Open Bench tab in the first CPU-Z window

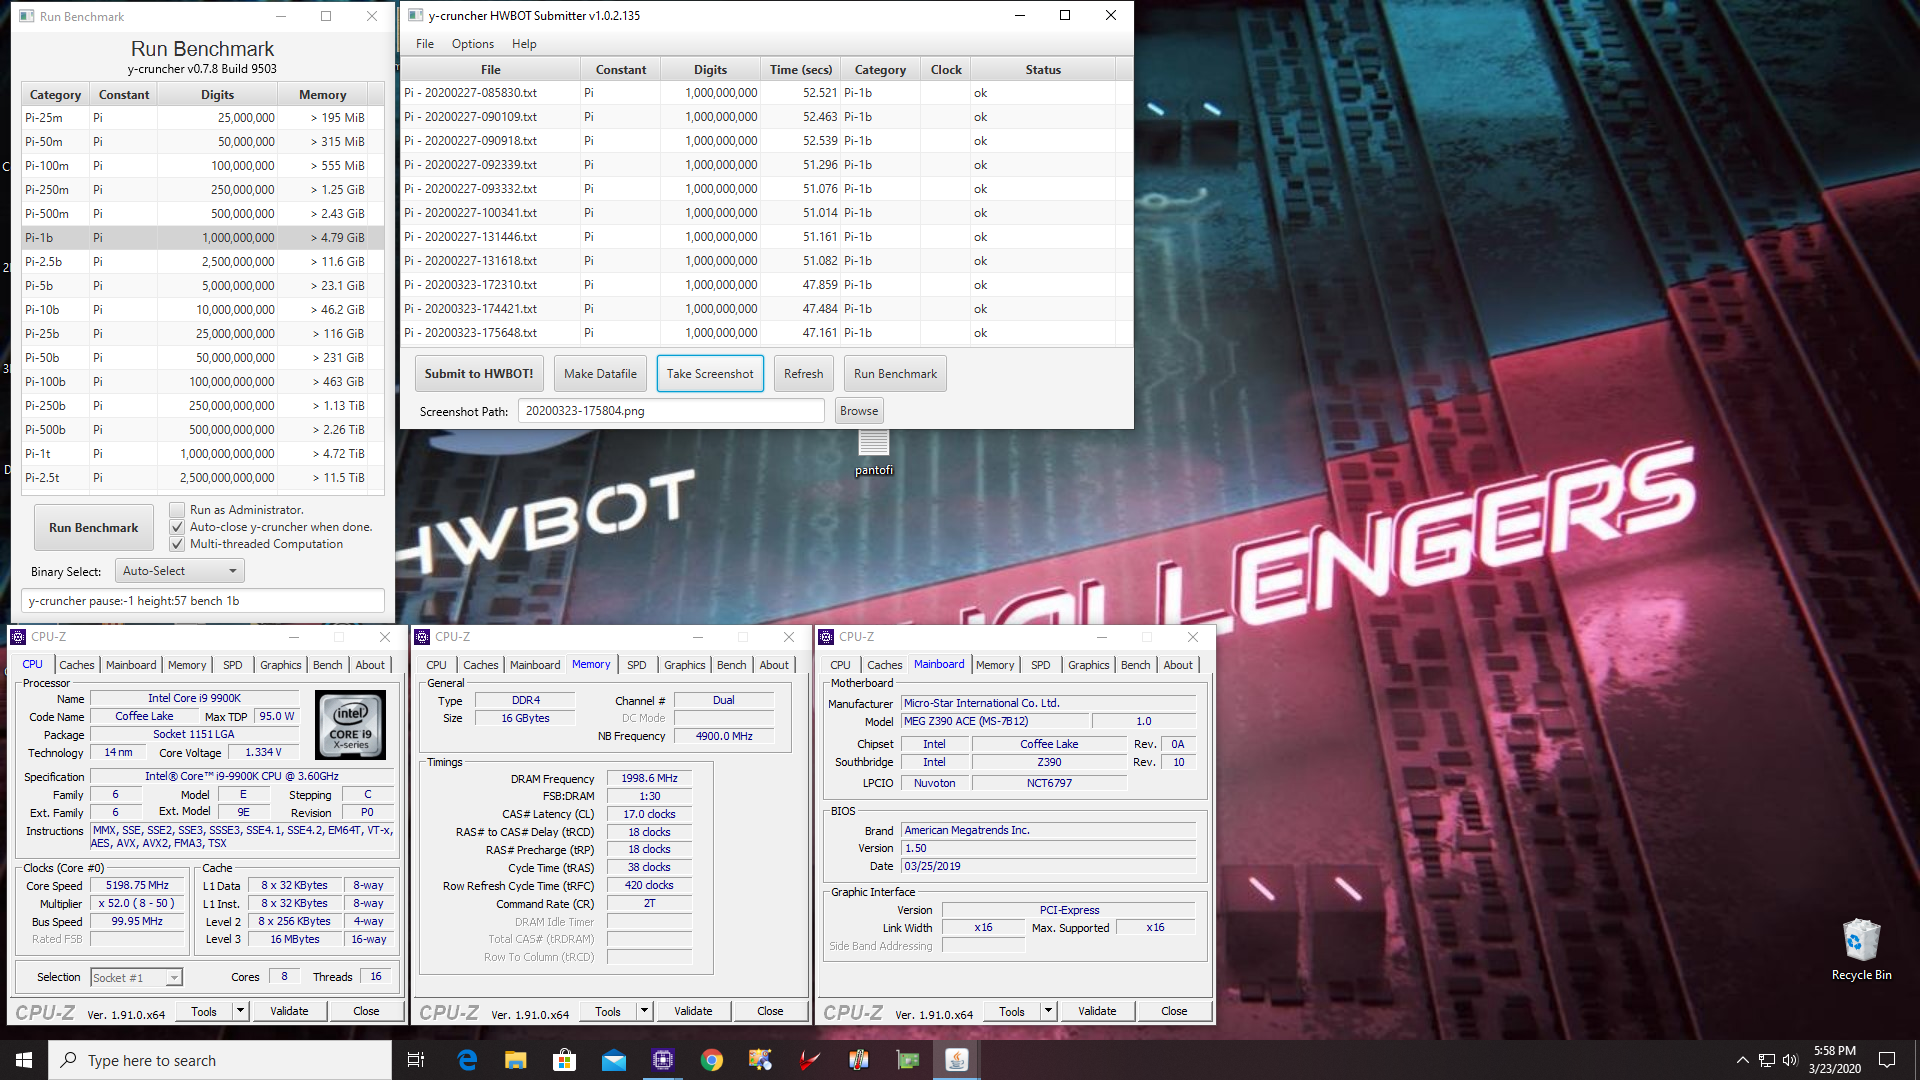click(327, 665)
